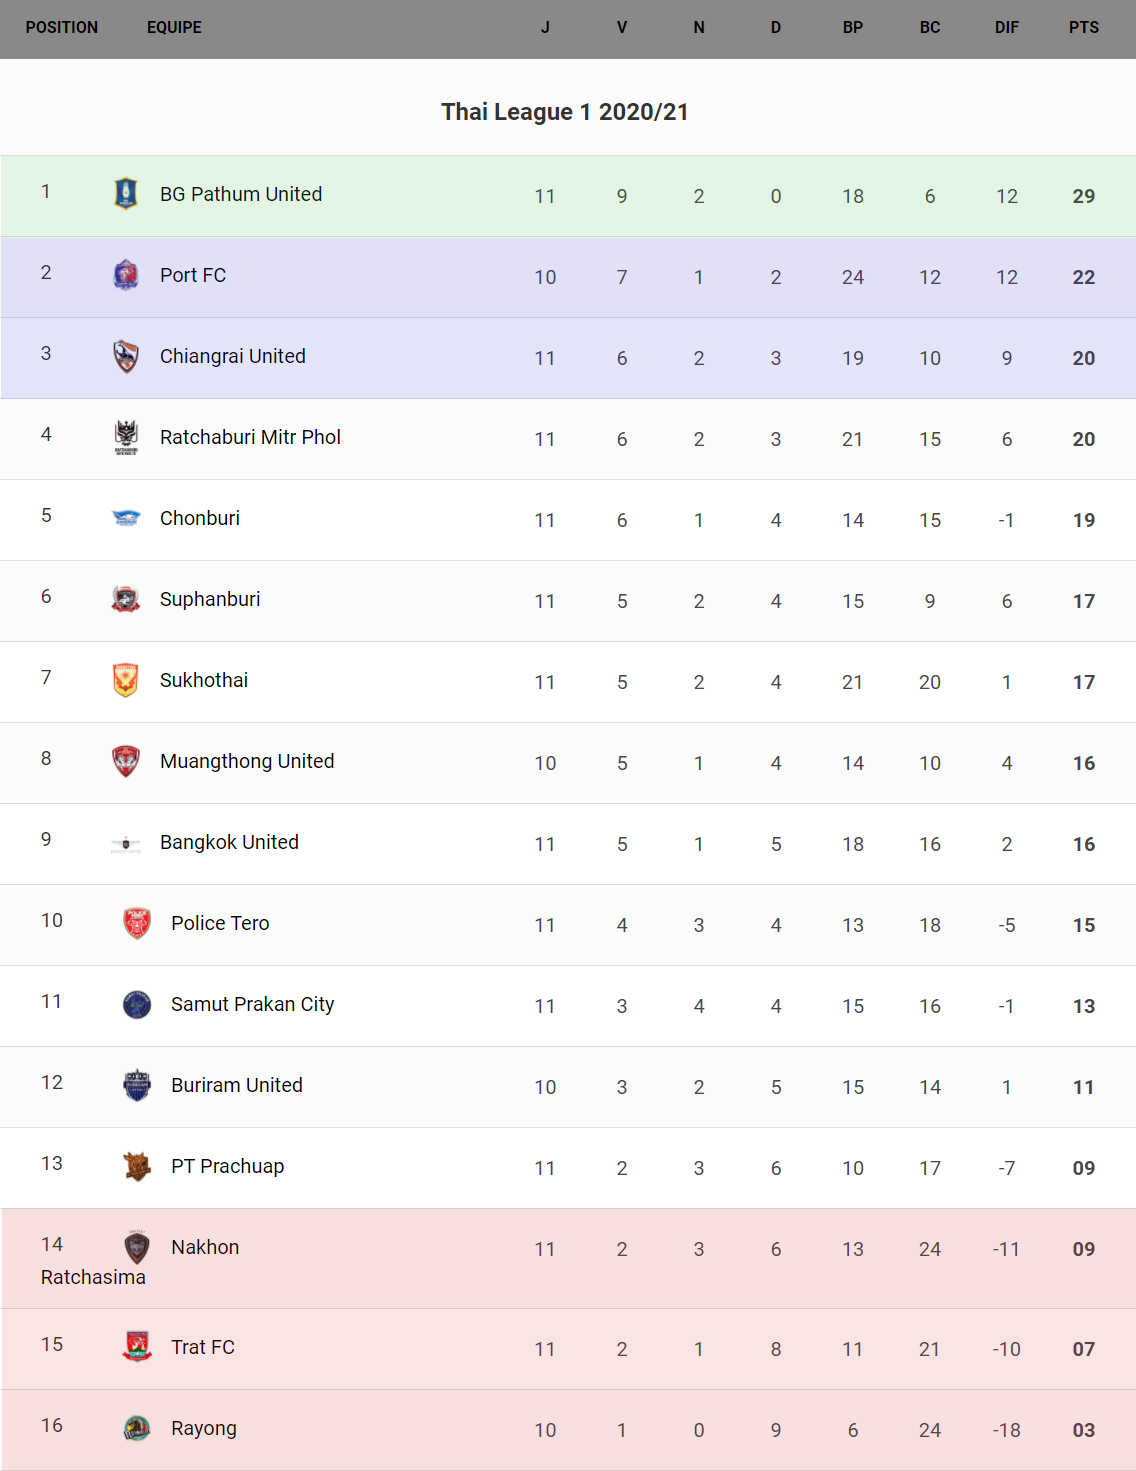Click the POSITION column header
This screenshot has height=1471, width=1136.
click(62, 28)
